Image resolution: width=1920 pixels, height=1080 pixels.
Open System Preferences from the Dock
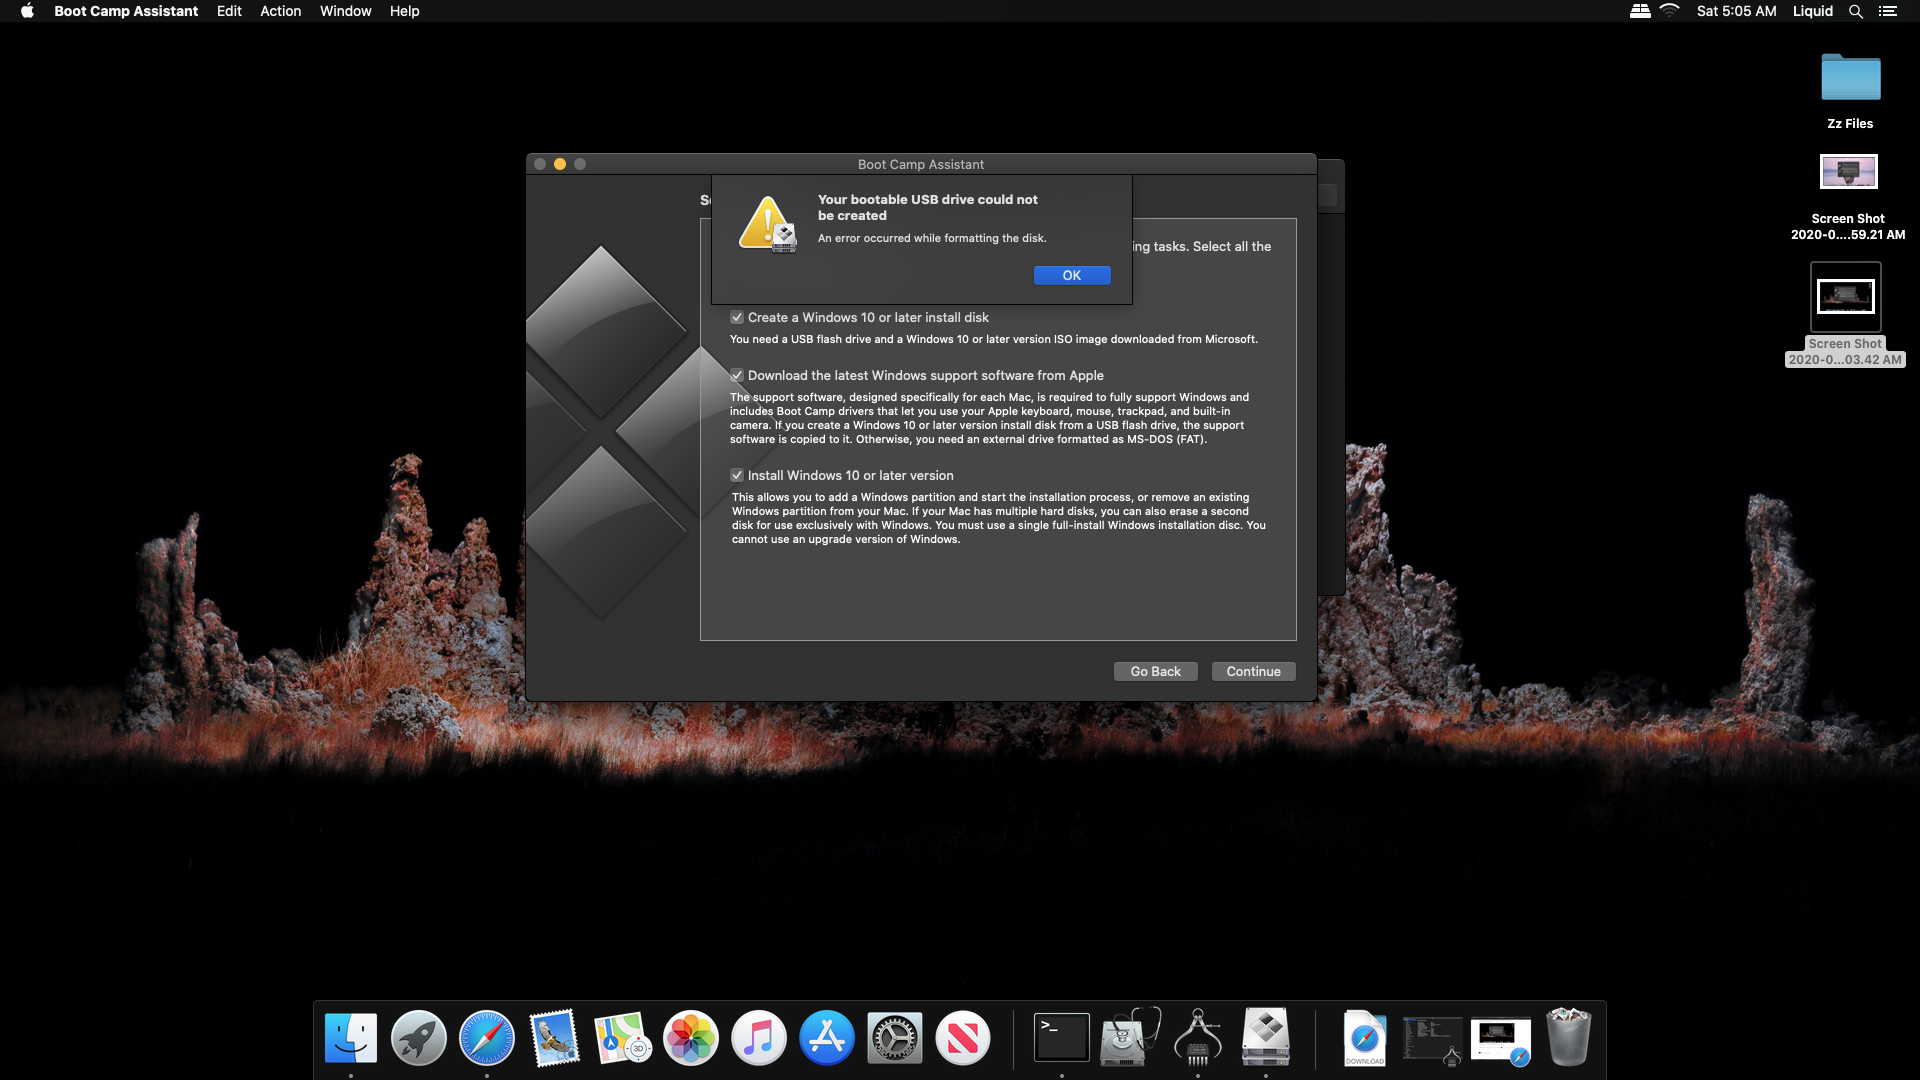(894, 1037)
